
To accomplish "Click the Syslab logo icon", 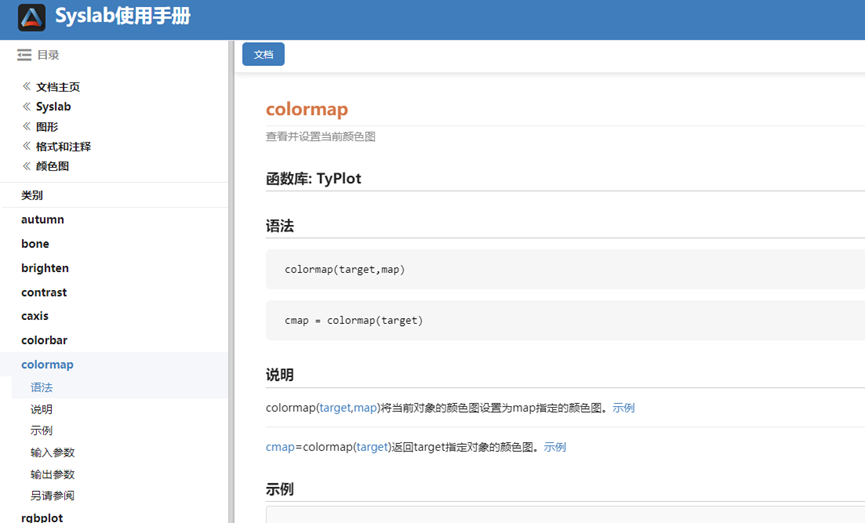I will coord(31,17).
